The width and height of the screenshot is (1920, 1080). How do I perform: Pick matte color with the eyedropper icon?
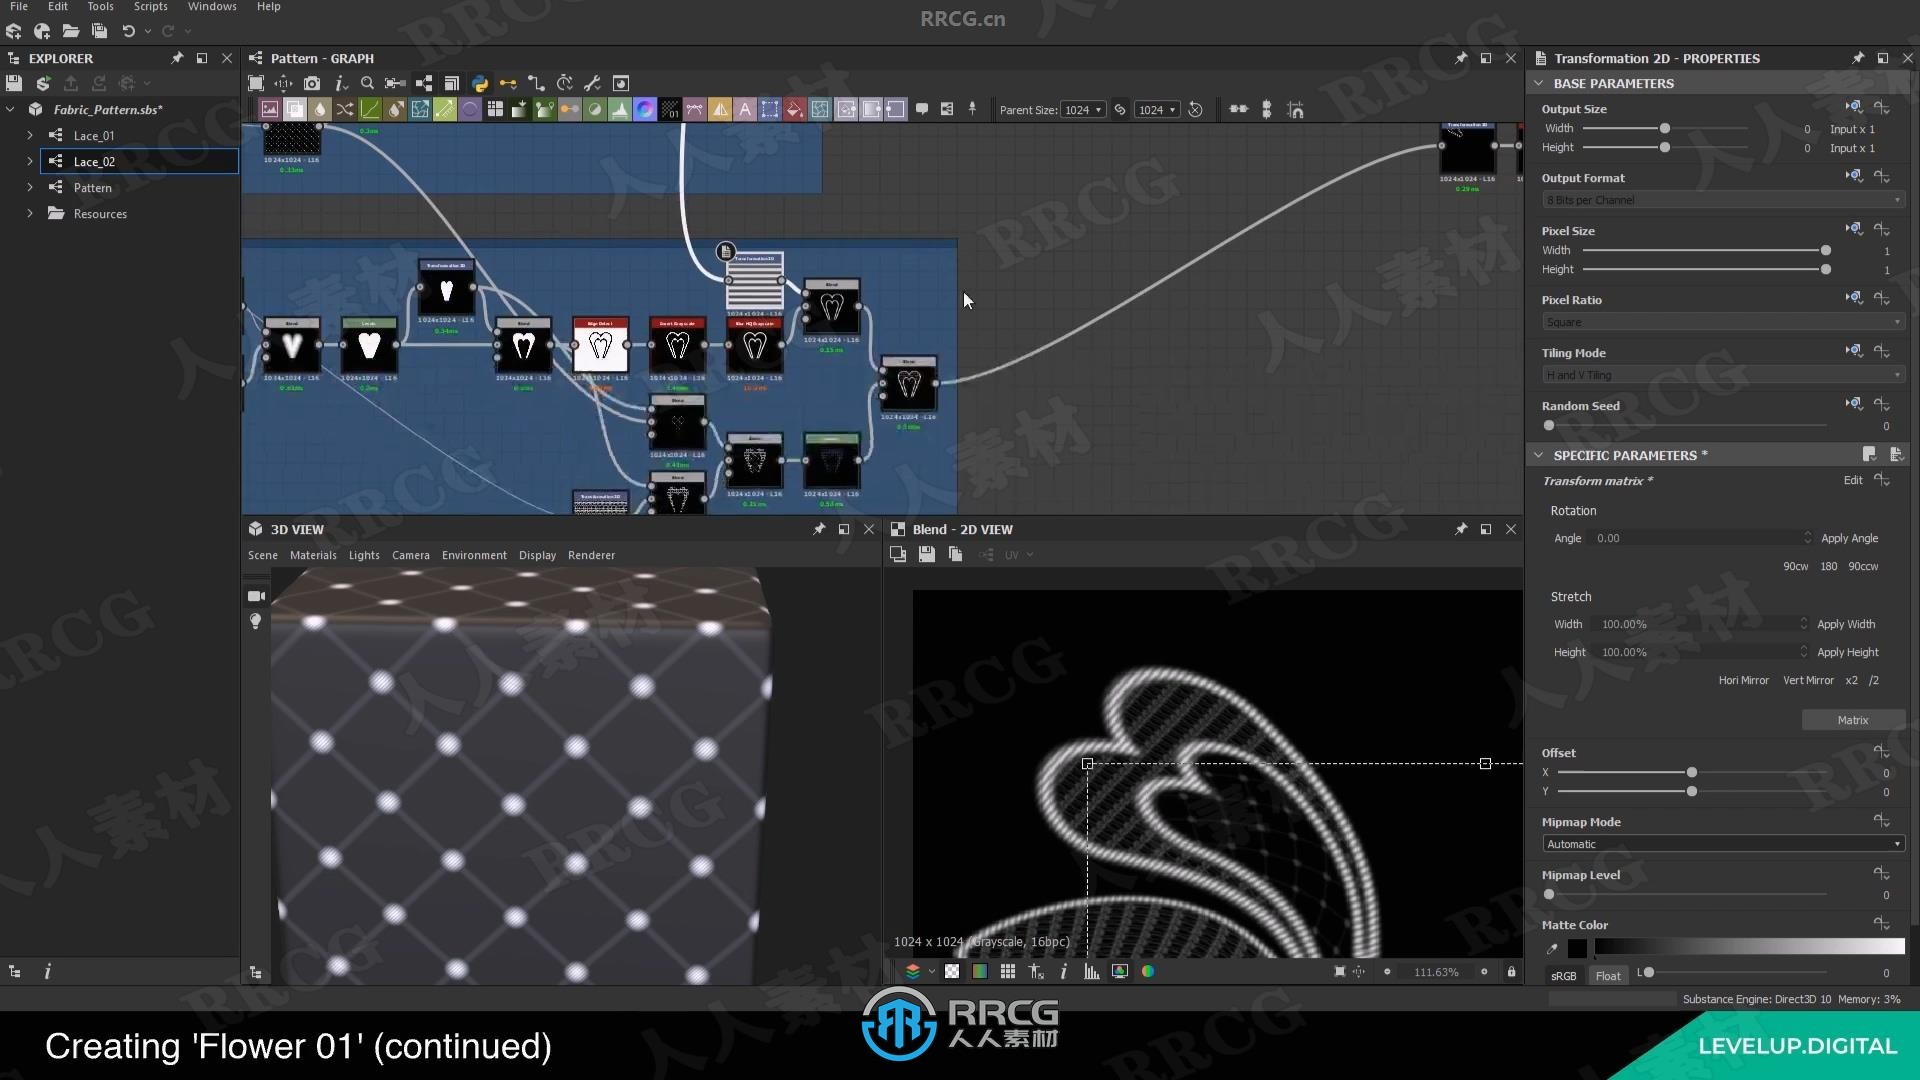click(x=1552, y=949)
